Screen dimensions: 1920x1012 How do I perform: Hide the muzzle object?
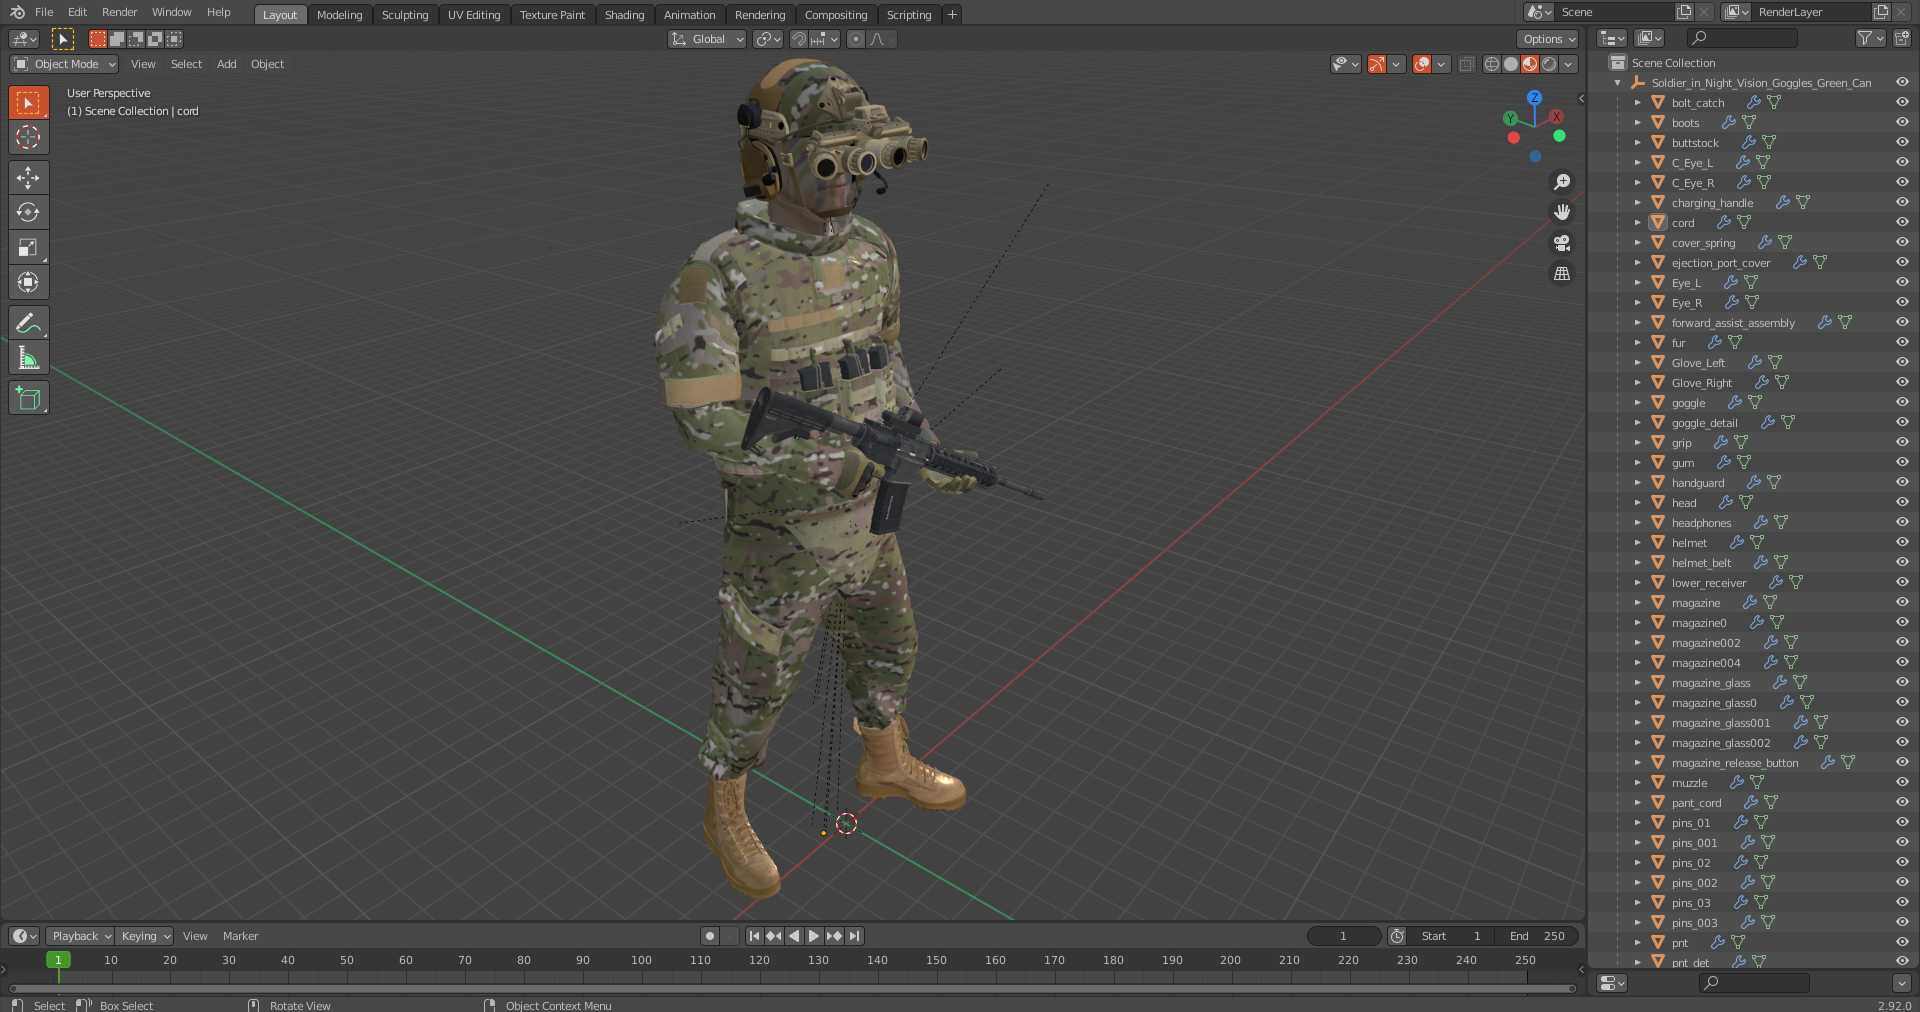coord(1902,782)
